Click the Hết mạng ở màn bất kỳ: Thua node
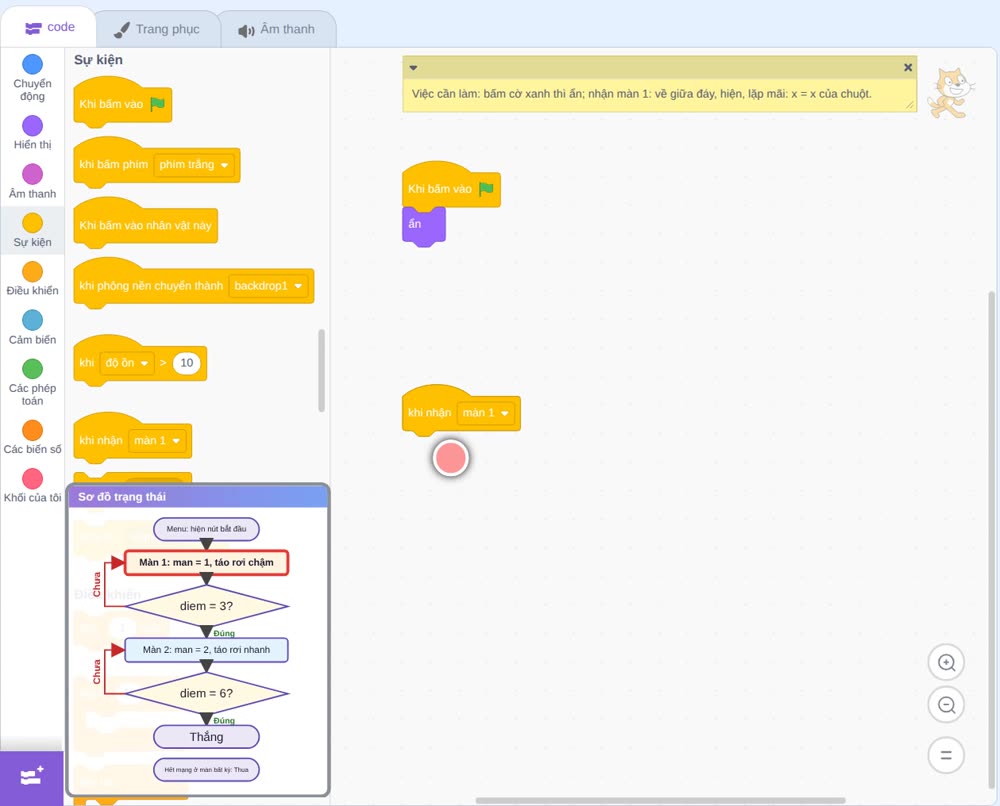 coord(206,770)
